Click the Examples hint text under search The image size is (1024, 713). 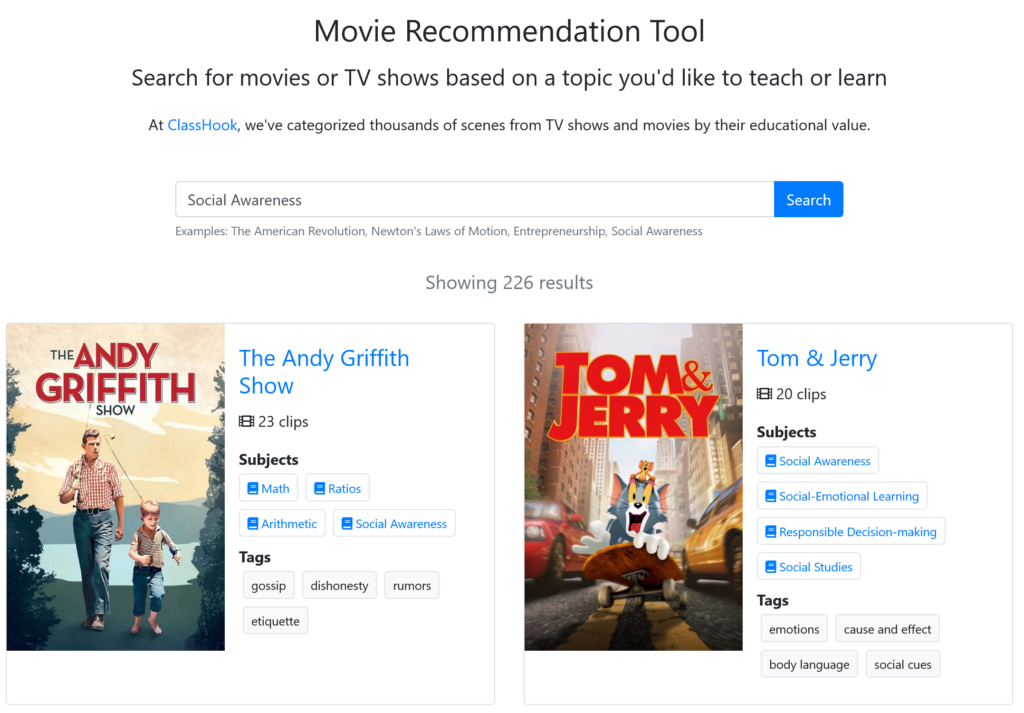point(439,230)
